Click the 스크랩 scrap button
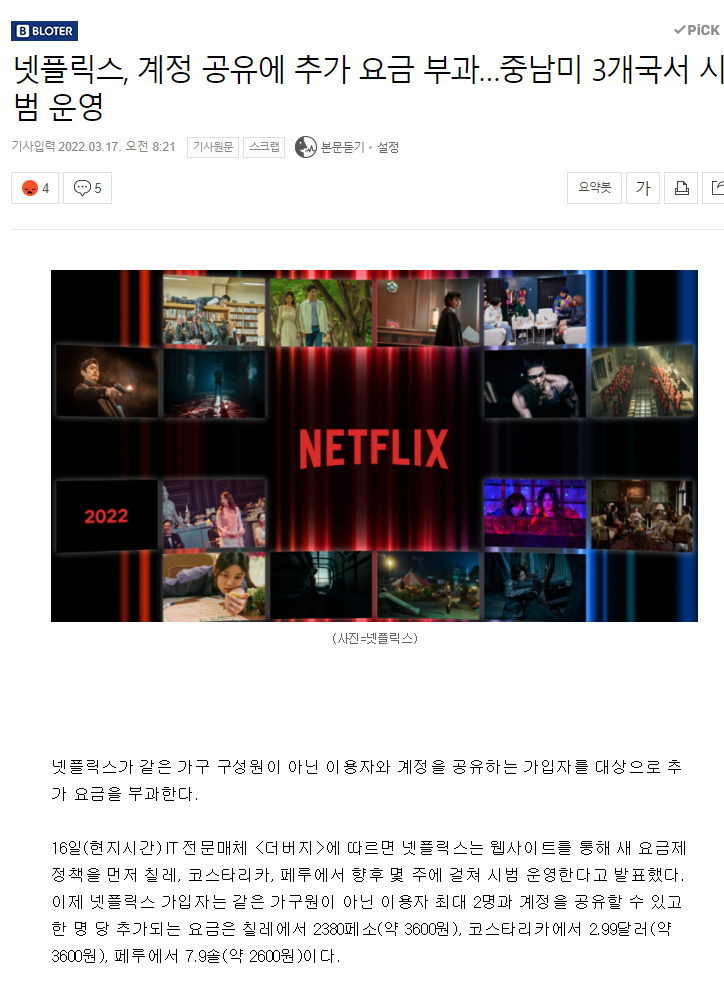 (x=264, y=147)
